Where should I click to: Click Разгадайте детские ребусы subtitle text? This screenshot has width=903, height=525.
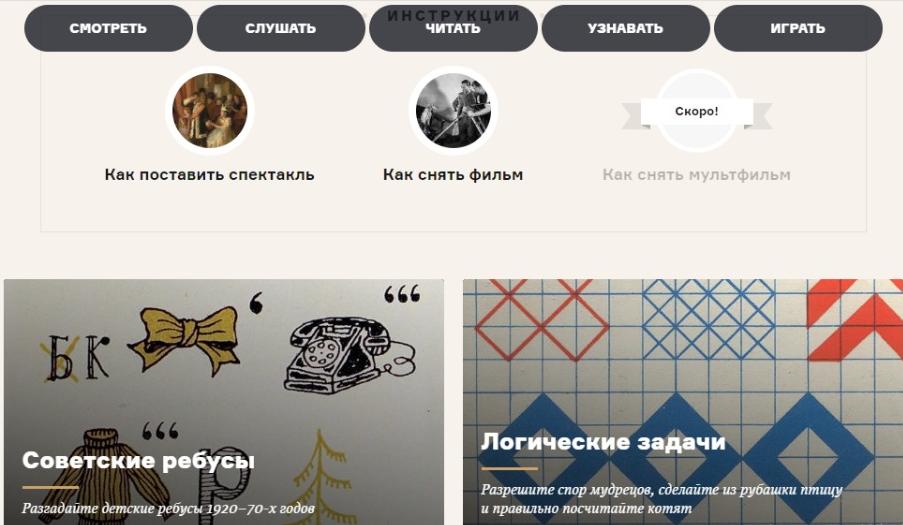pos(168,509)
